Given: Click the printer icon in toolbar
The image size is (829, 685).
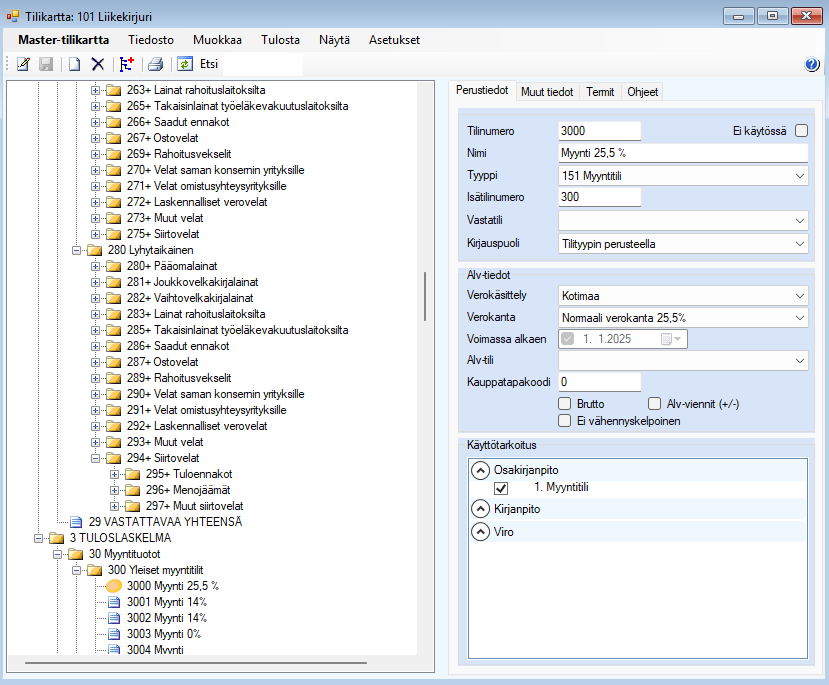Looking at the screenshot, I should click(155, 64).
